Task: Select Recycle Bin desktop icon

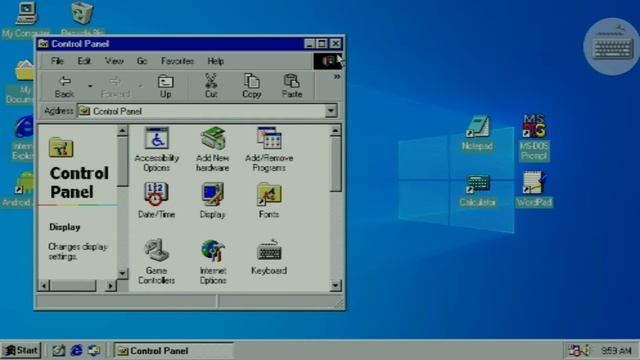Action: [x=82, y=20]
